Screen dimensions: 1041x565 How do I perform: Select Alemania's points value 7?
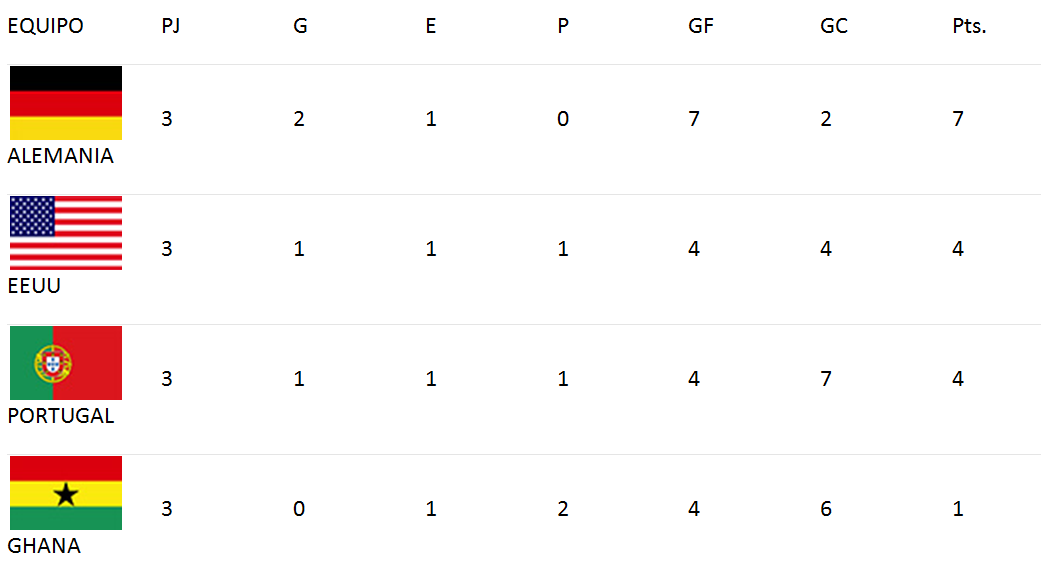point(958,119)
